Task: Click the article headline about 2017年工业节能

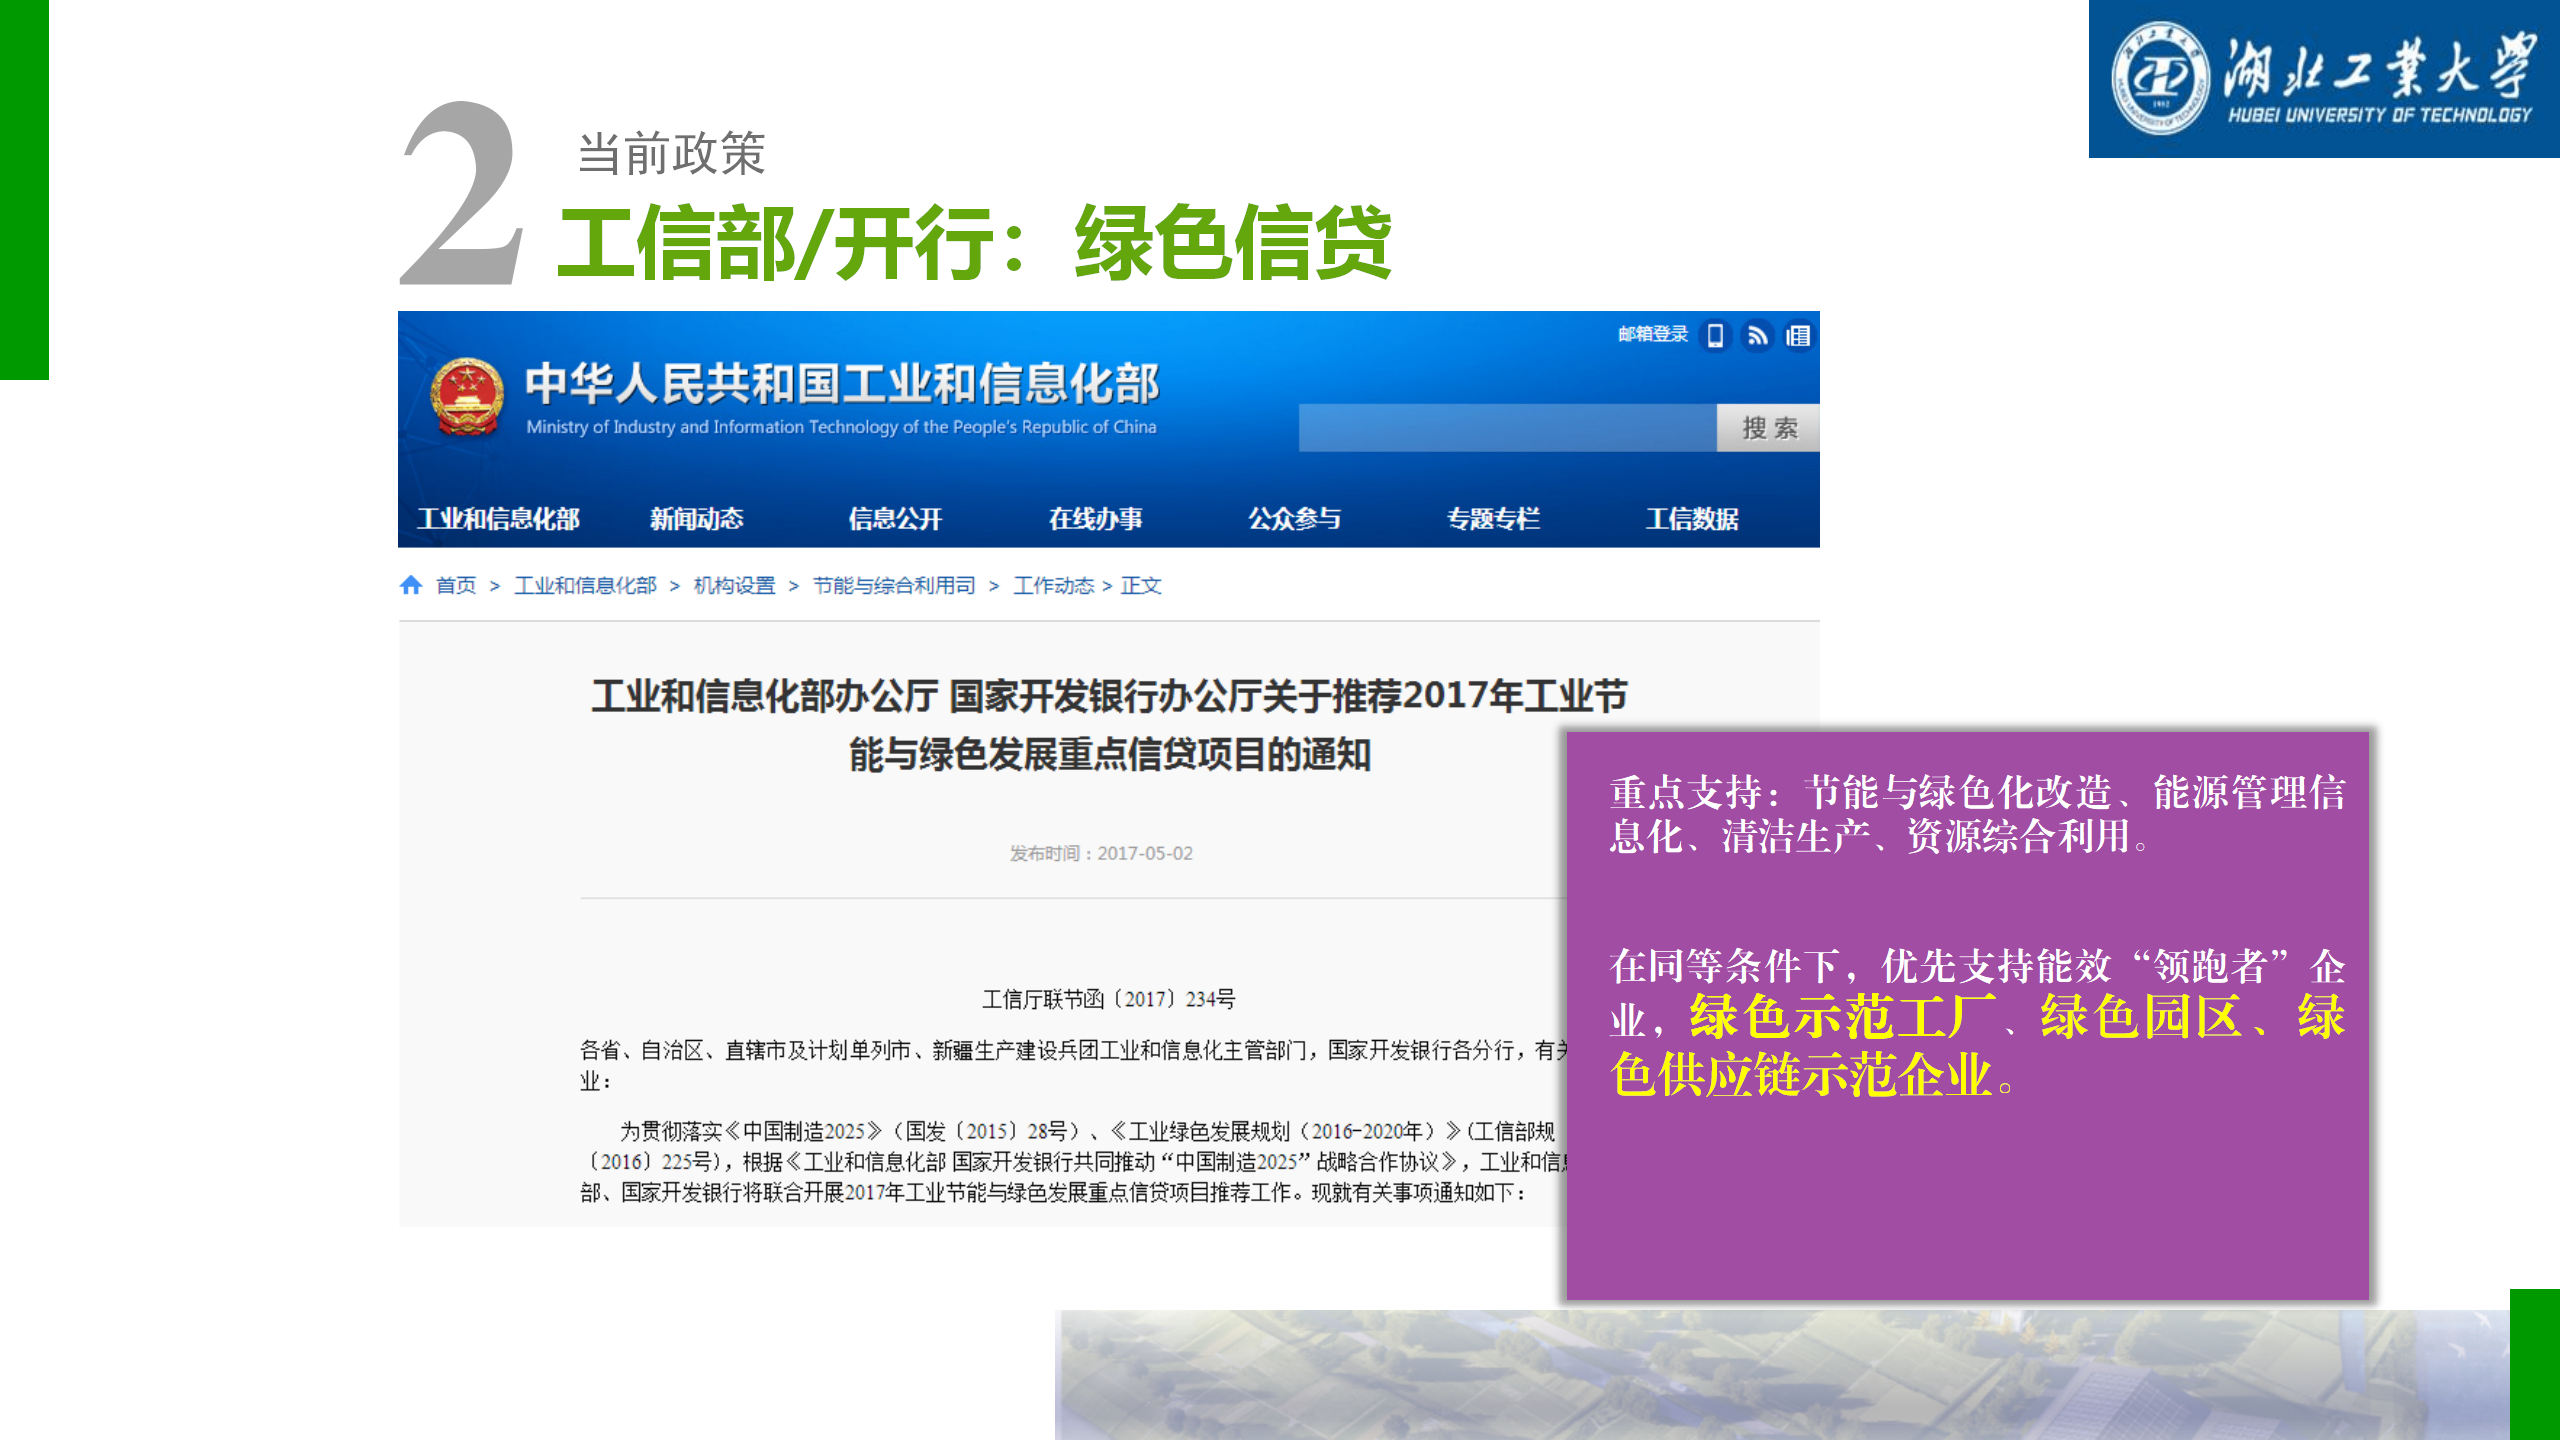Action: [1109, 725]
